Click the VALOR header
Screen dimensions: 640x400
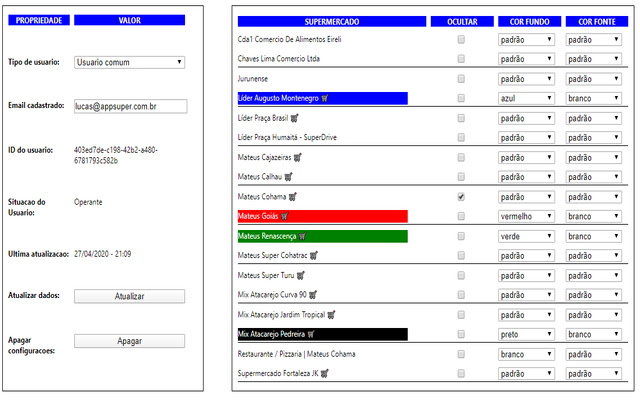pos(129,20)
